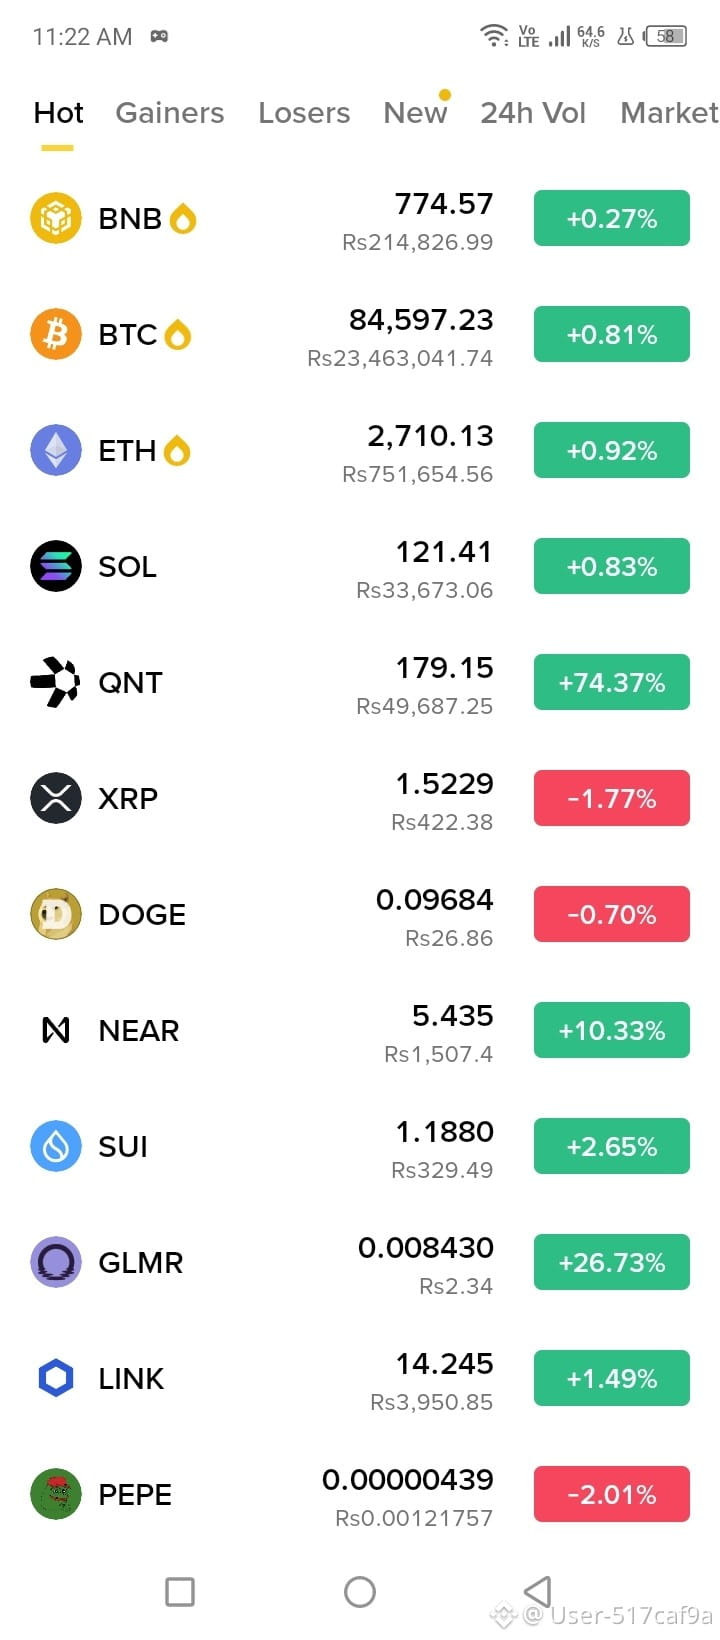The image size is (720, 1640).
Task: Tap the Dogecoin logo icon
Action: tap(56, 914)
